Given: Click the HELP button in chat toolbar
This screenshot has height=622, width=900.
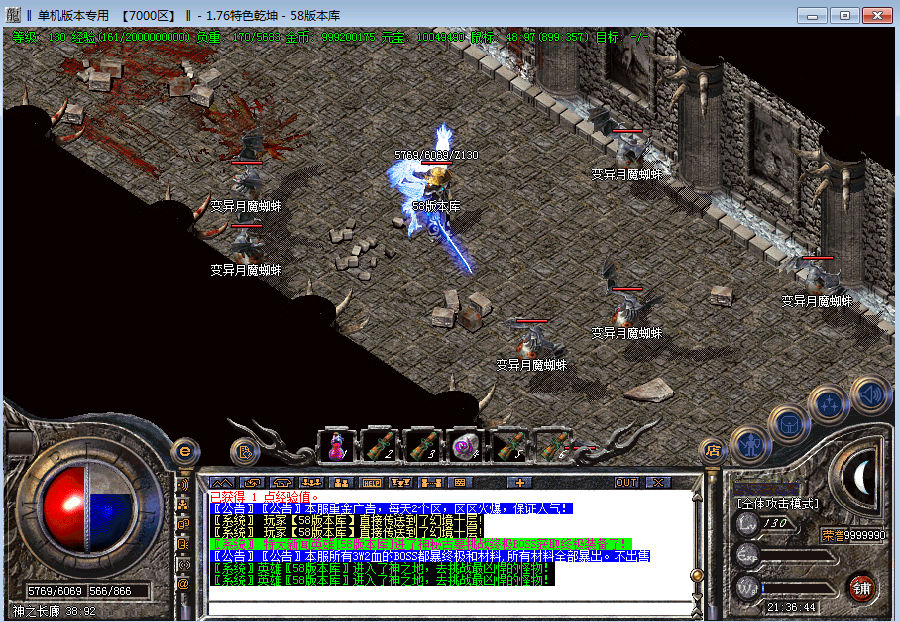Looking at the screenshot, I should point(371,483).
